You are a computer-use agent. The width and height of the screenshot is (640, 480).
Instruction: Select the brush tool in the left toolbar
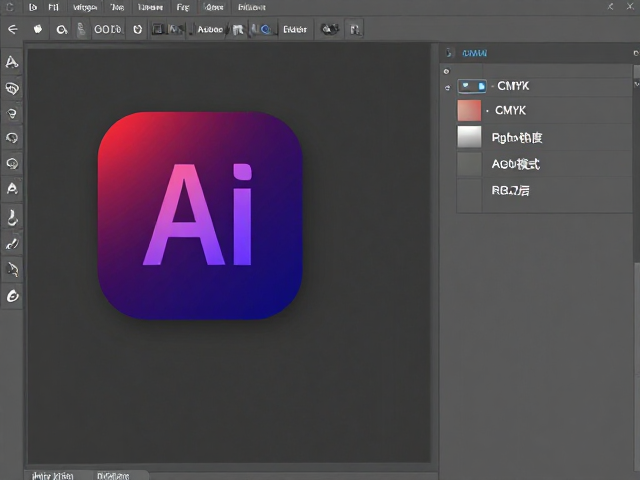pos(12,244)
